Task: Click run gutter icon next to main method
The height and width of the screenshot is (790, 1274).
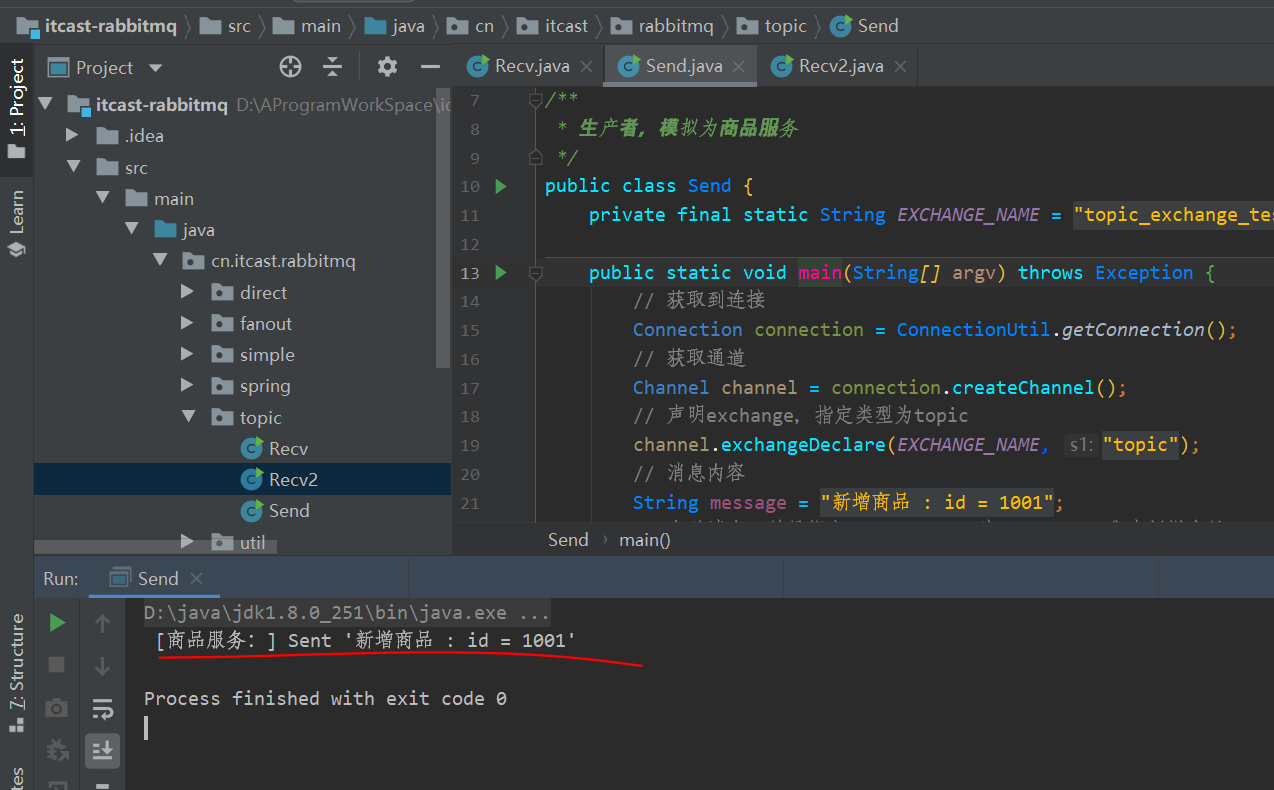Action: click(x=501, y=272)
